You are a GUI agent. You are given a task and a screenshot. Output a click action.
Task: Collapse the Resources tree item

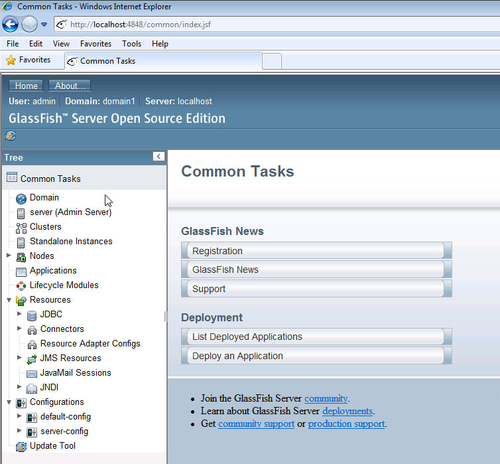coord(9,300)
